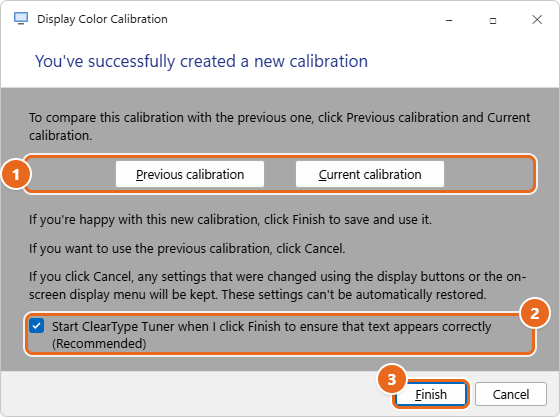Click the Display Color Calibration monitor icon
The image size is (560, 418).
[x=21, y=18]
